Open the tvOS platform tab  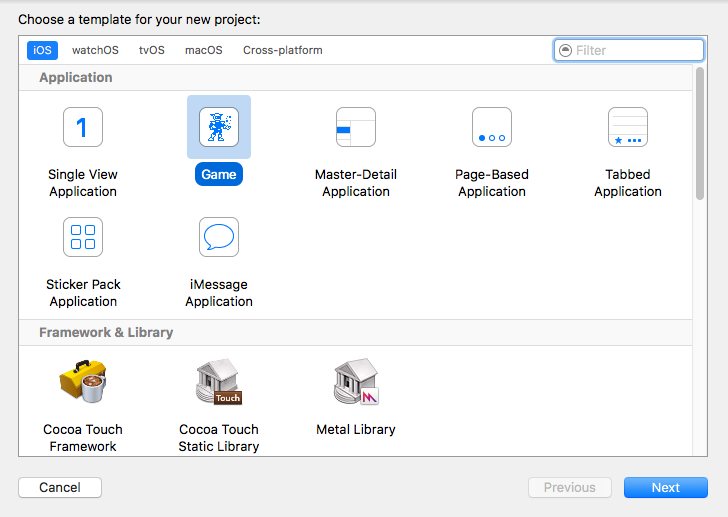tap(152, 50)
